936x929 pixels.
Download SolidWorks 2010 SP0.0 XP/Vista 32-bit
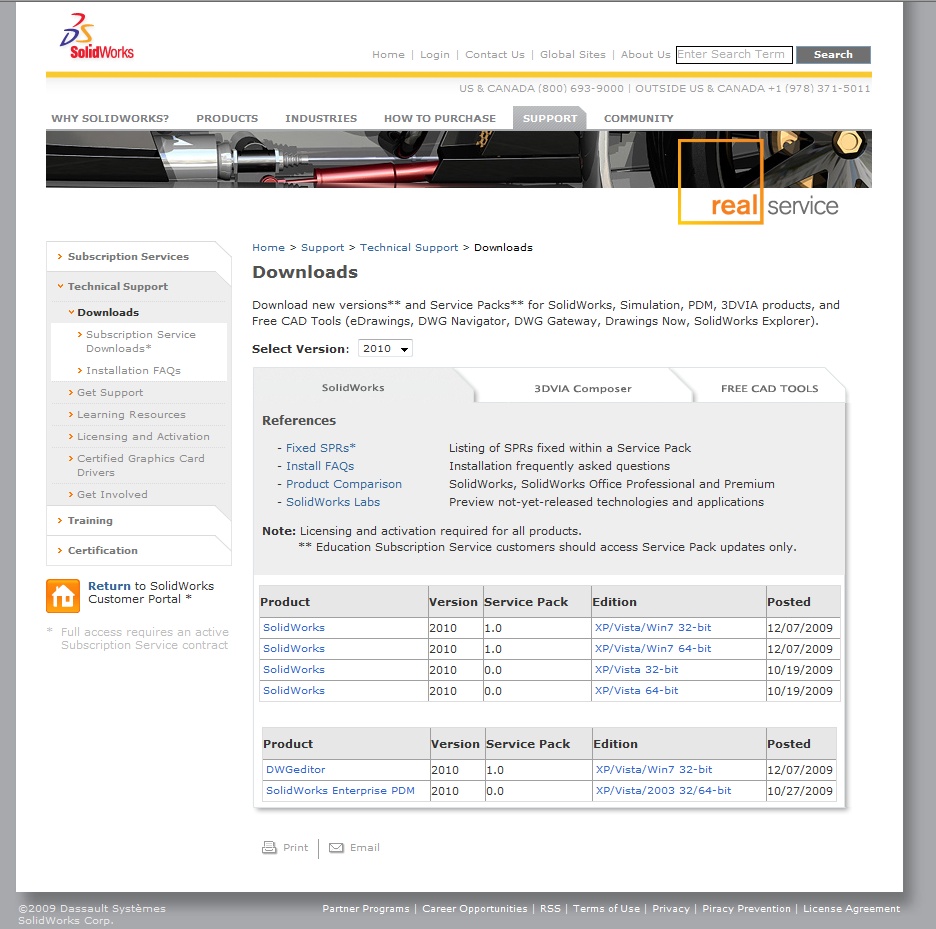coord(636,669)
